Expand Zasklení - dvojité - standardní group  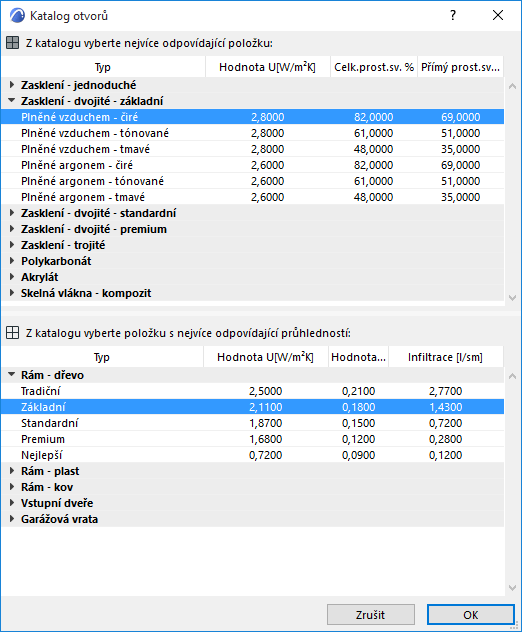coord(12,213)
